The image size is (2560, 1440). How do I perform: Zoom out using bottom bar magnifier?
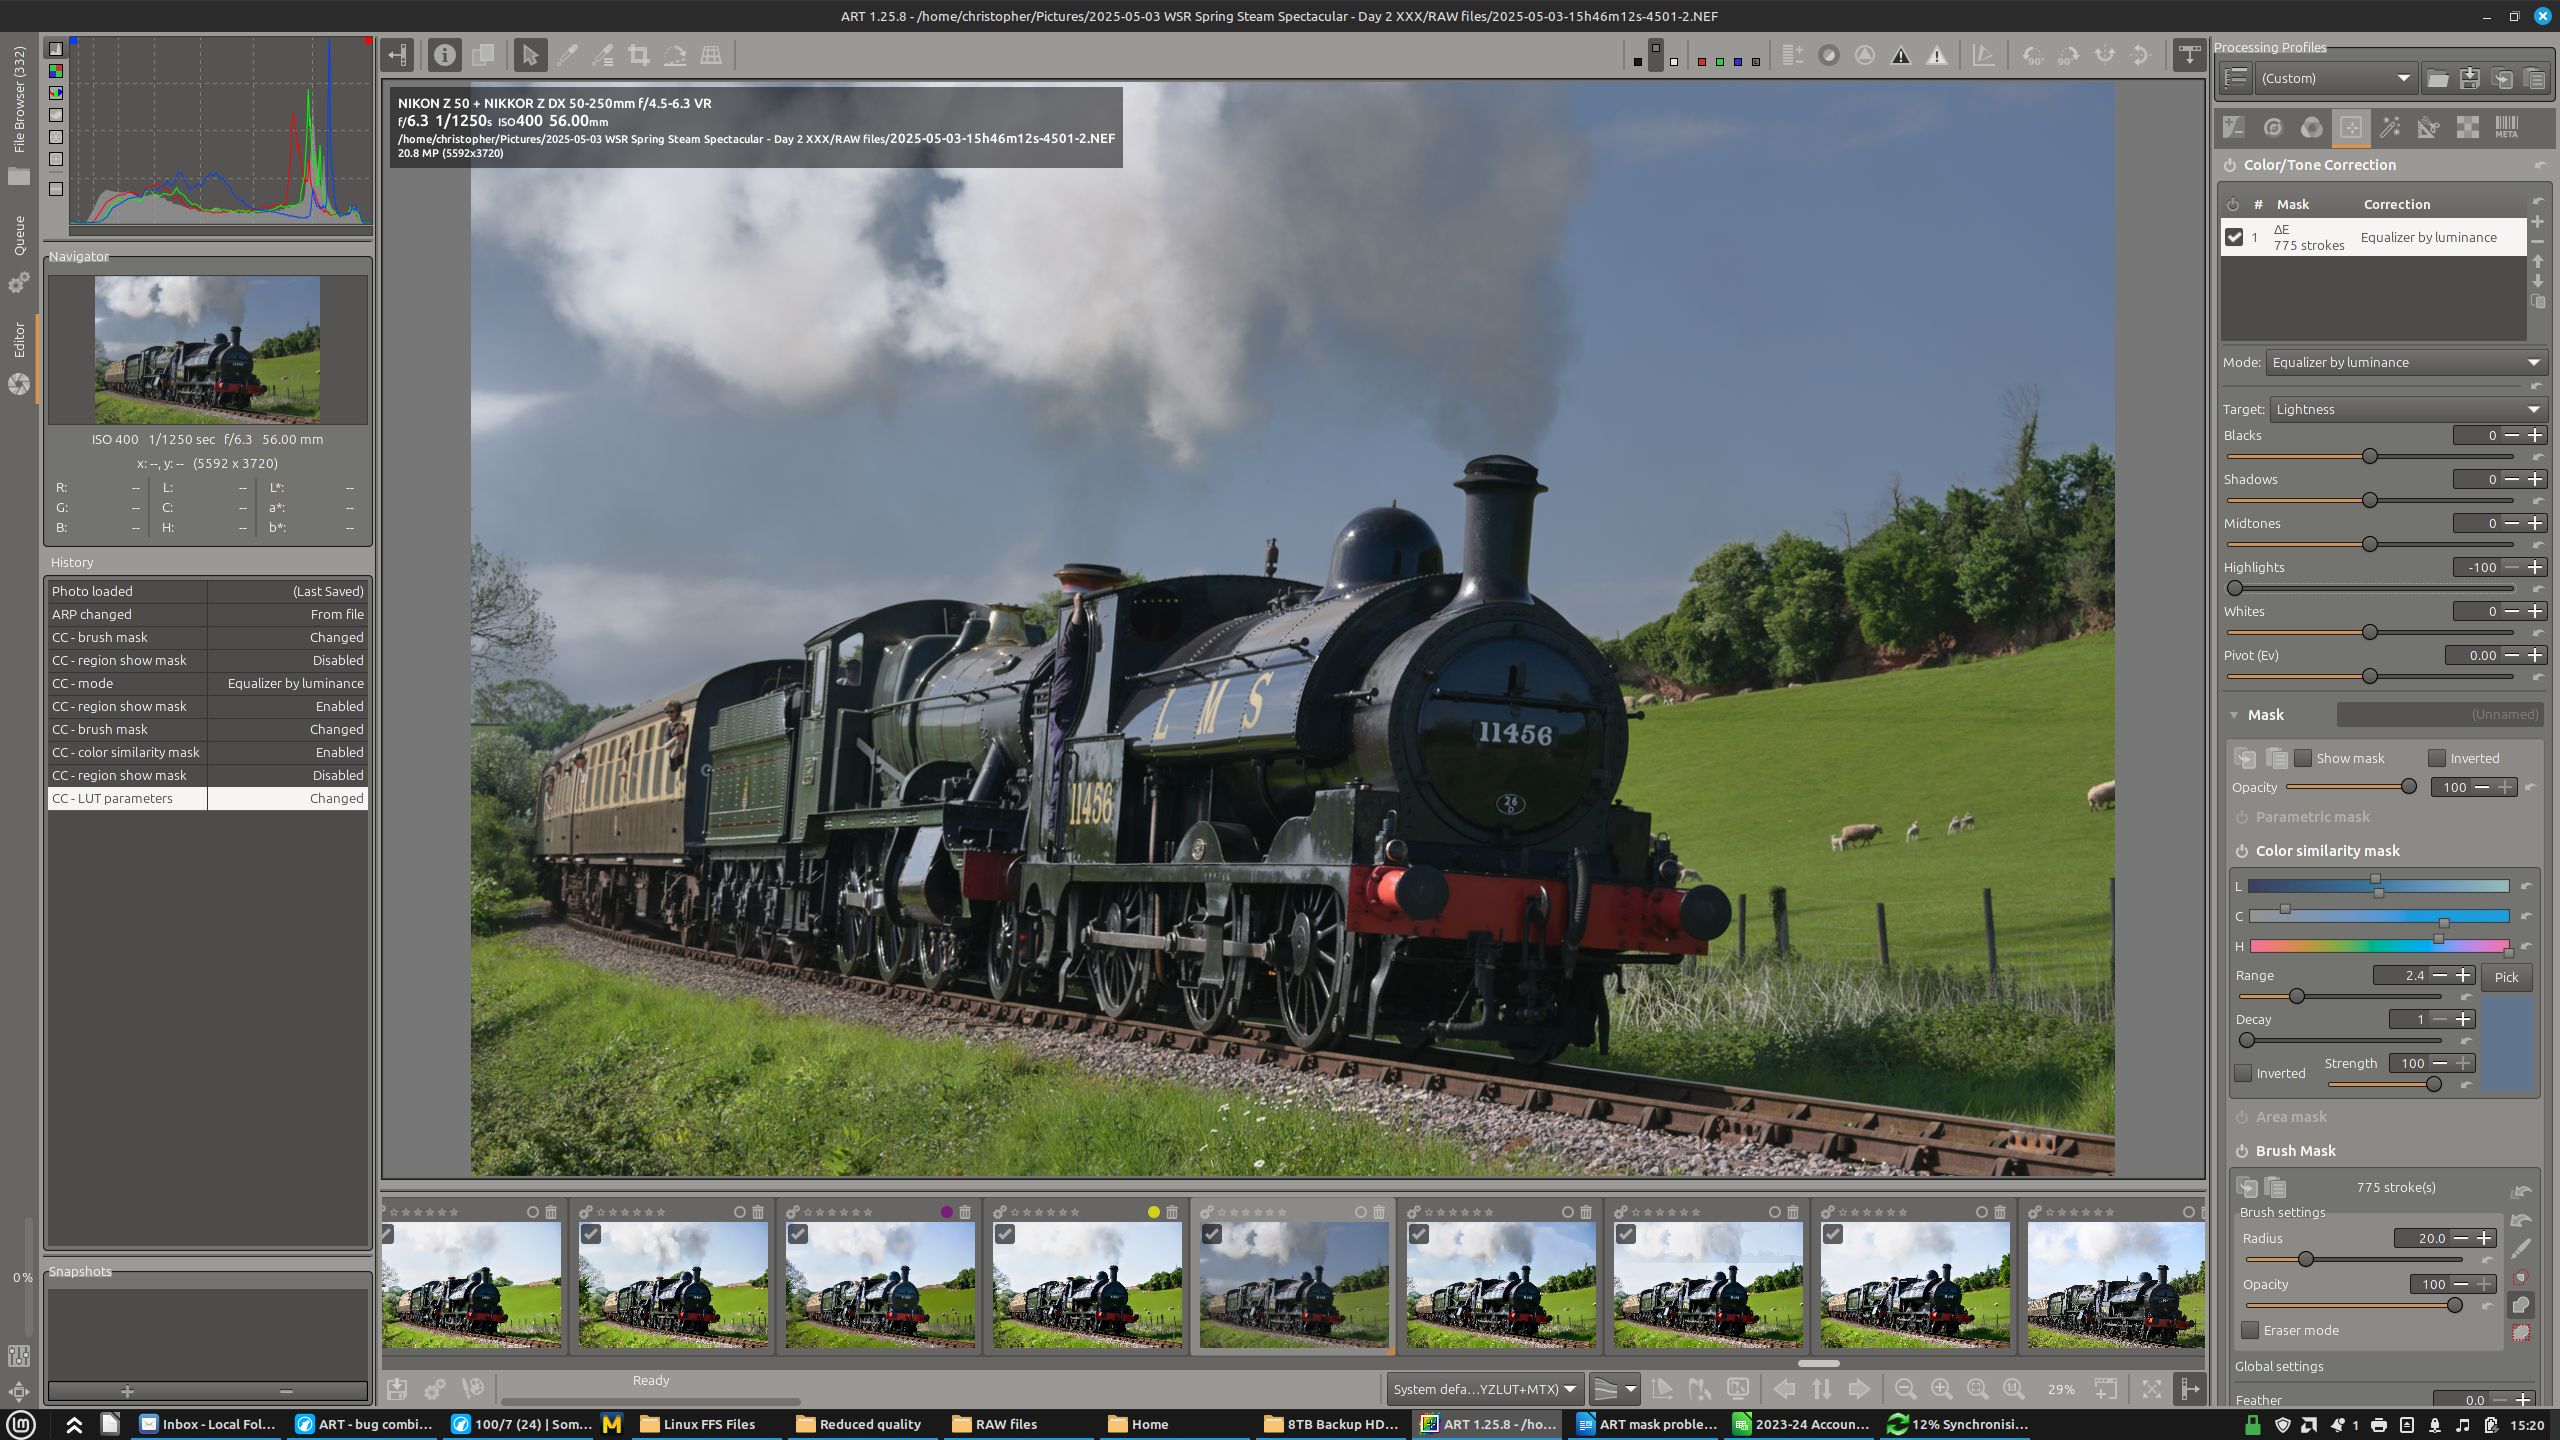point(1905,1389)
